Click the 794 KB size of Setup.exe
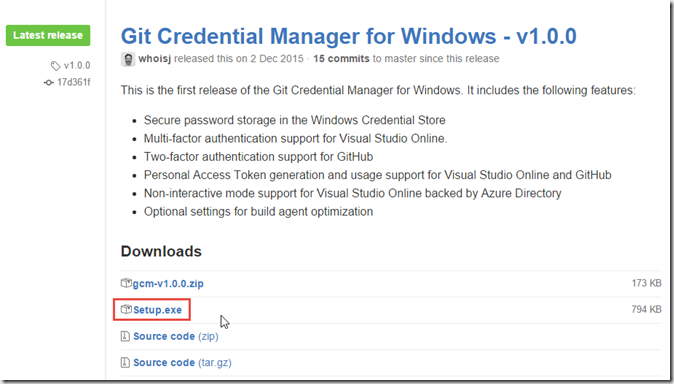 (646, 309)
